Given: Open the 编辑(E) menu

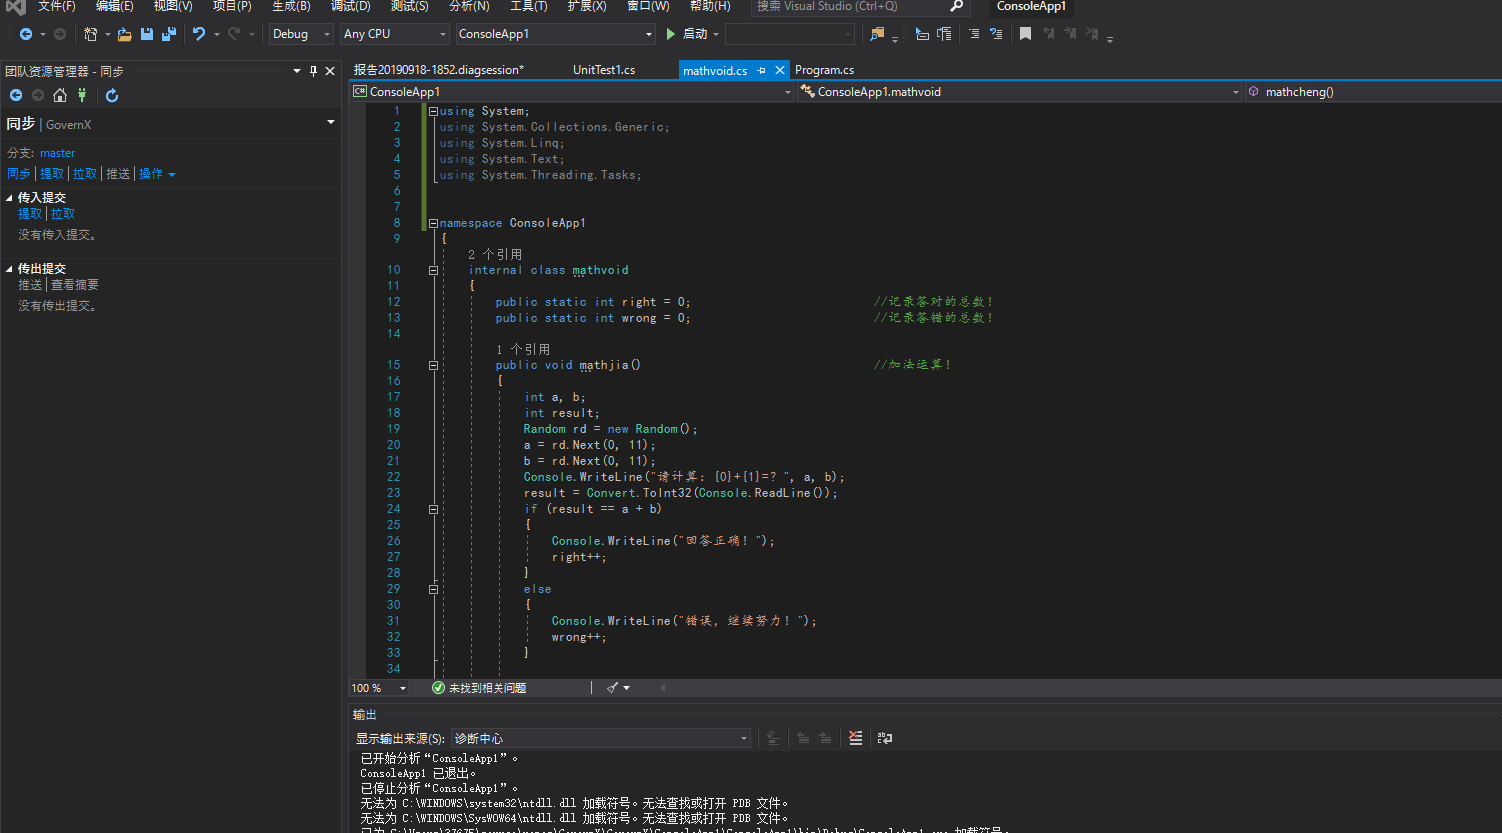Looking at the screenshot, I should pos(114,6).
